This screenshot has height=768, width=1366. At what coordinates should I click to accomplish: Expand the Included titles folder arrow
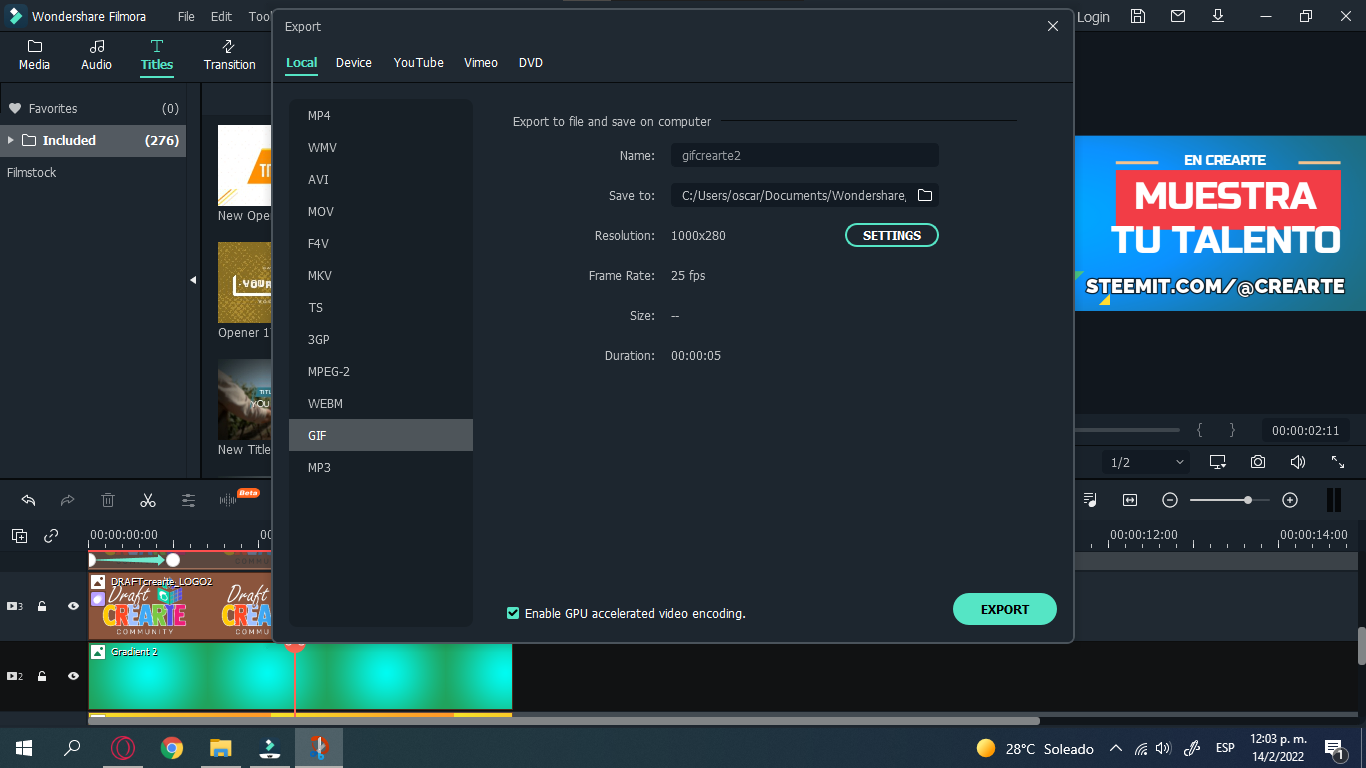click(11, 140)
